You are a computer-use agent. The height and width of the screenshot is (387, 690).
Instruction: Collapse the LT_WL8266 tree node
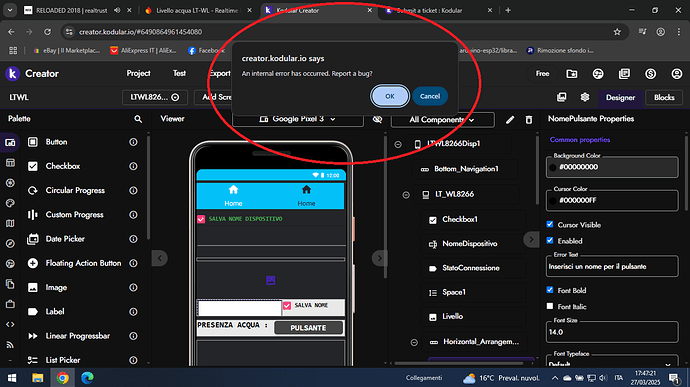coord(406,195)
